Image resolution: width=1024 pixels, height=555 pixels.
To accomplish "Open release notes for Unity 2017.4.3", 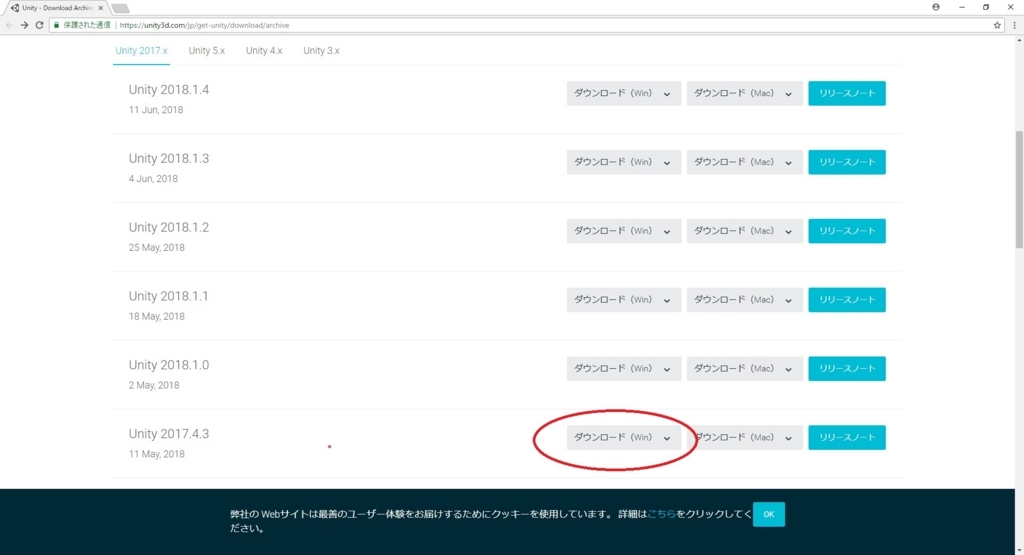I will 847,437.
